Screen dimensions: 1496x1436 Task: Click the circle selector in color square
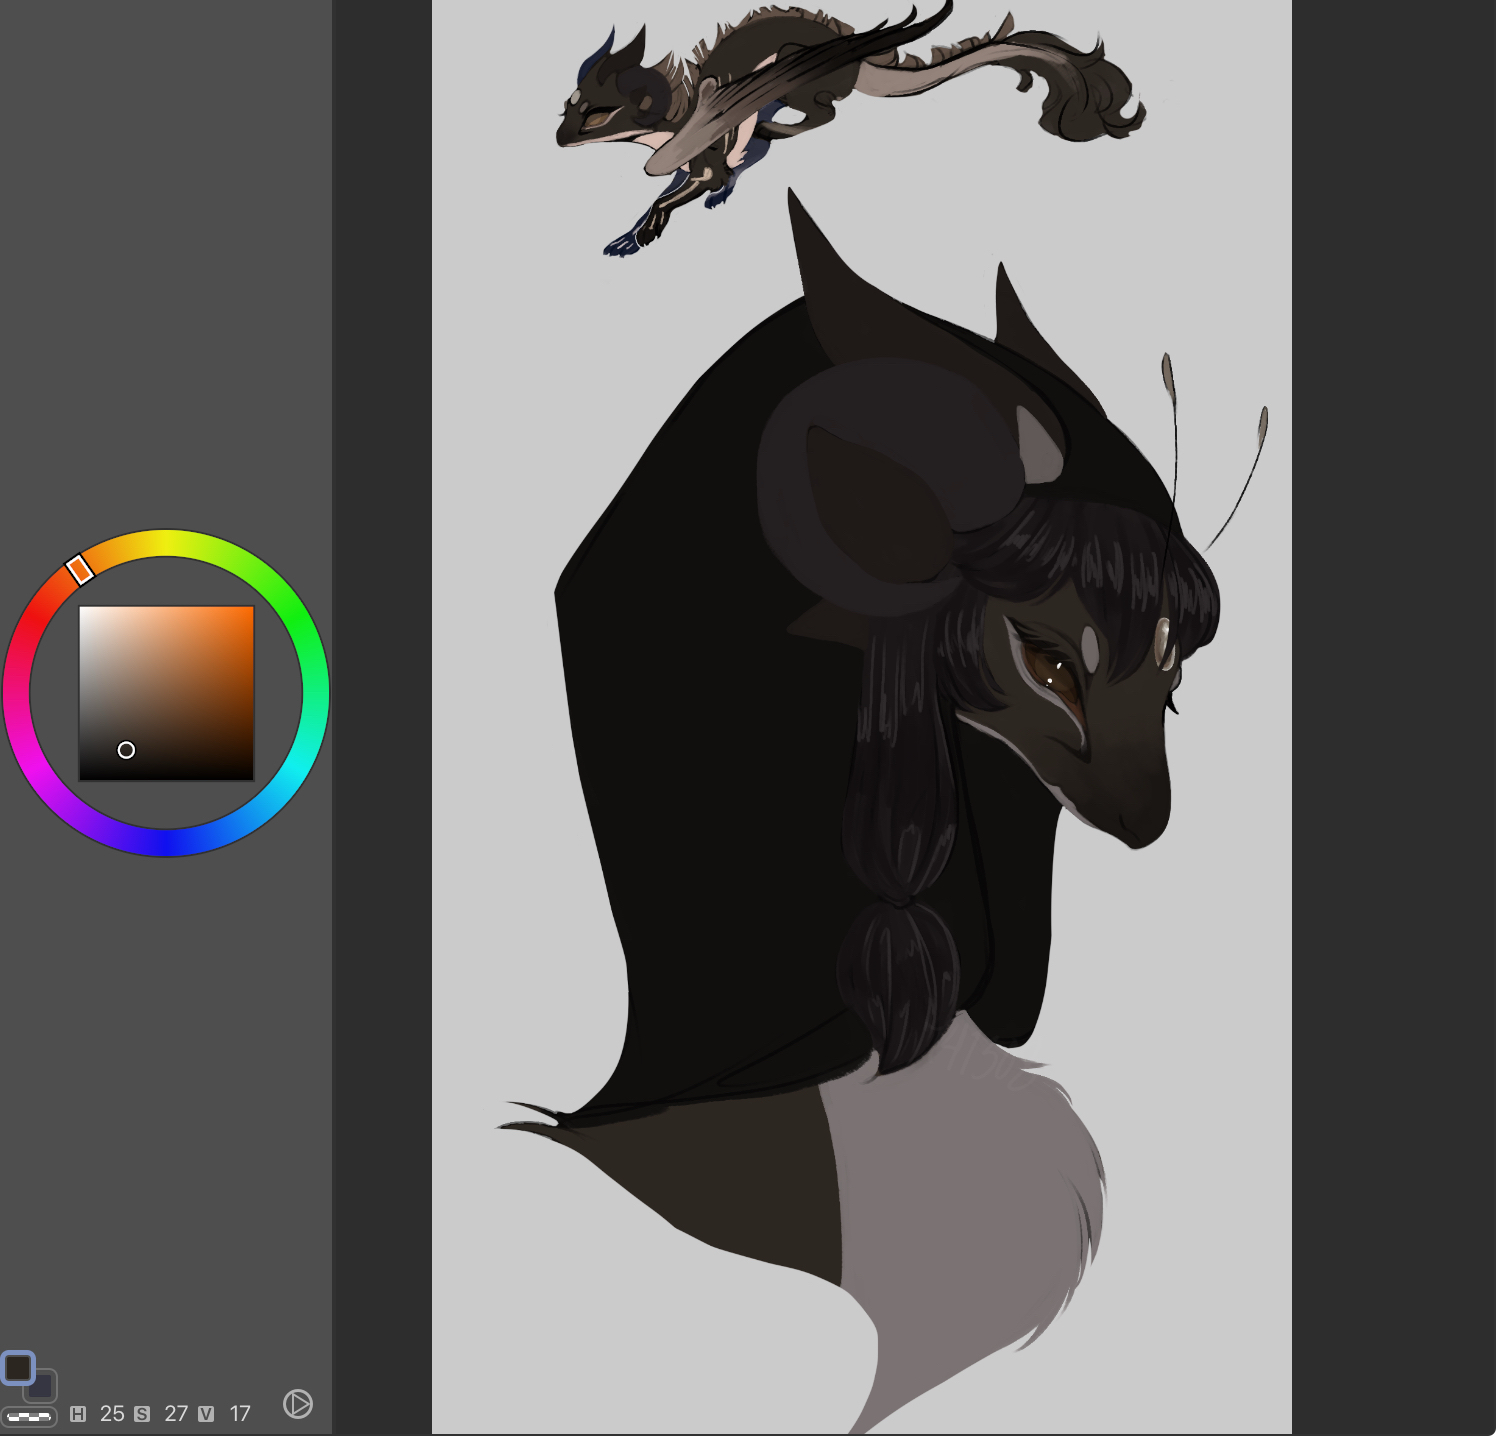126,750
